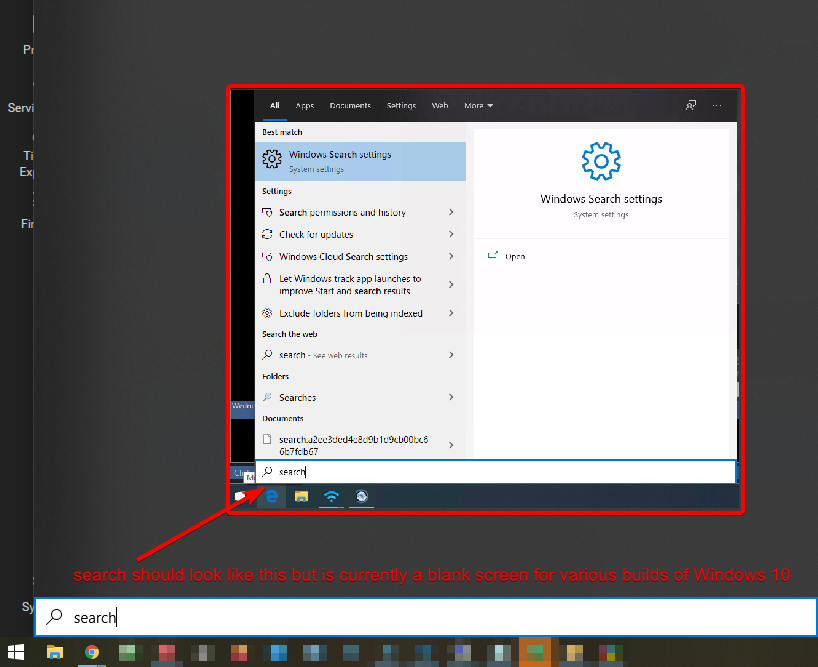Expand the Check for updates chevron

click(453, 234)
